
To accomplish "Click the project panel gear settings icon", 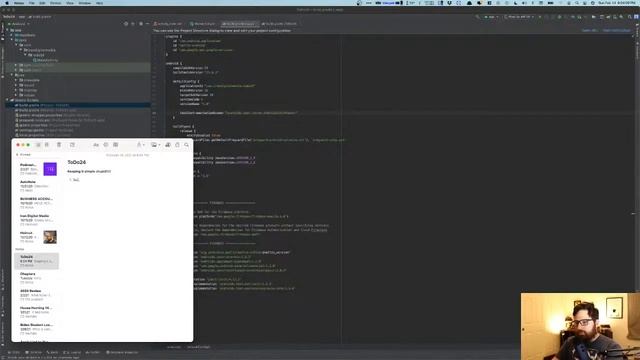I will 141,24.
